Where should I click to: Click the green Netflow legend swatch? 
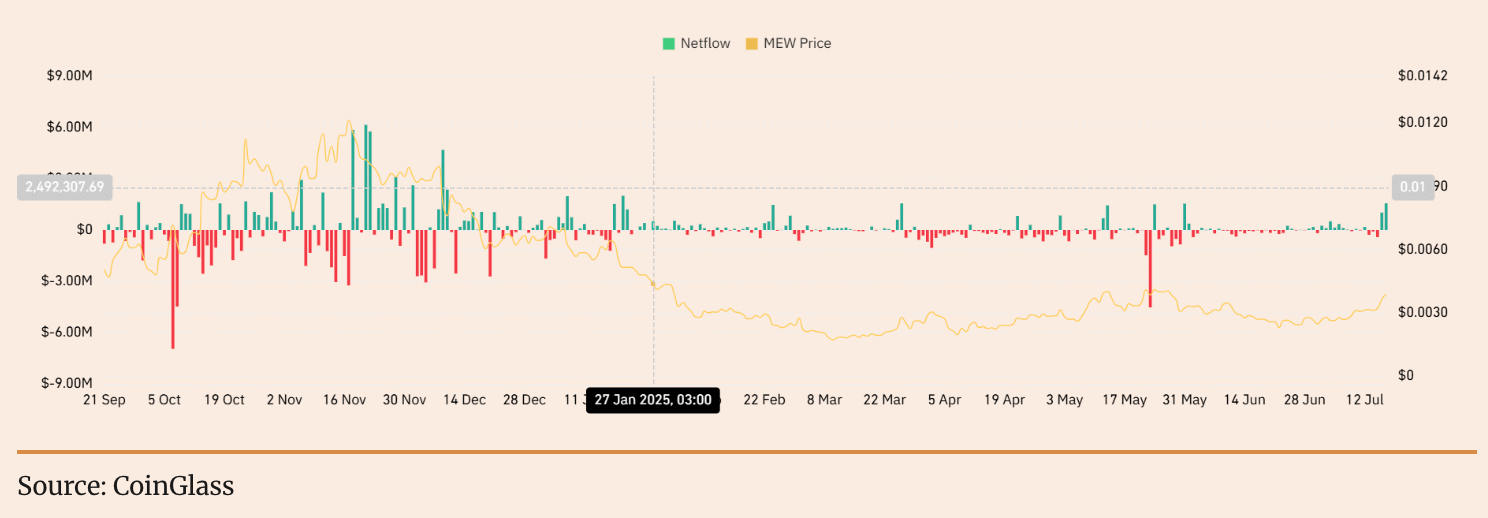click(668, 44)
